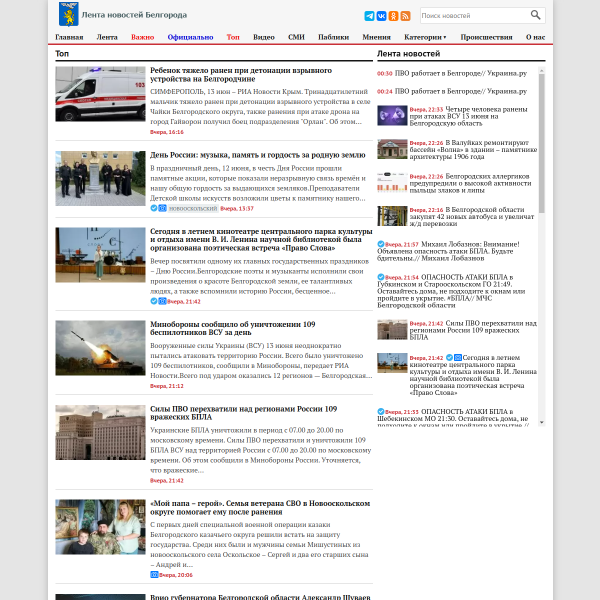Screen dimensions: 600x600
Task: Open the 'Главная' menu item
Action: (x=69, y=37)
